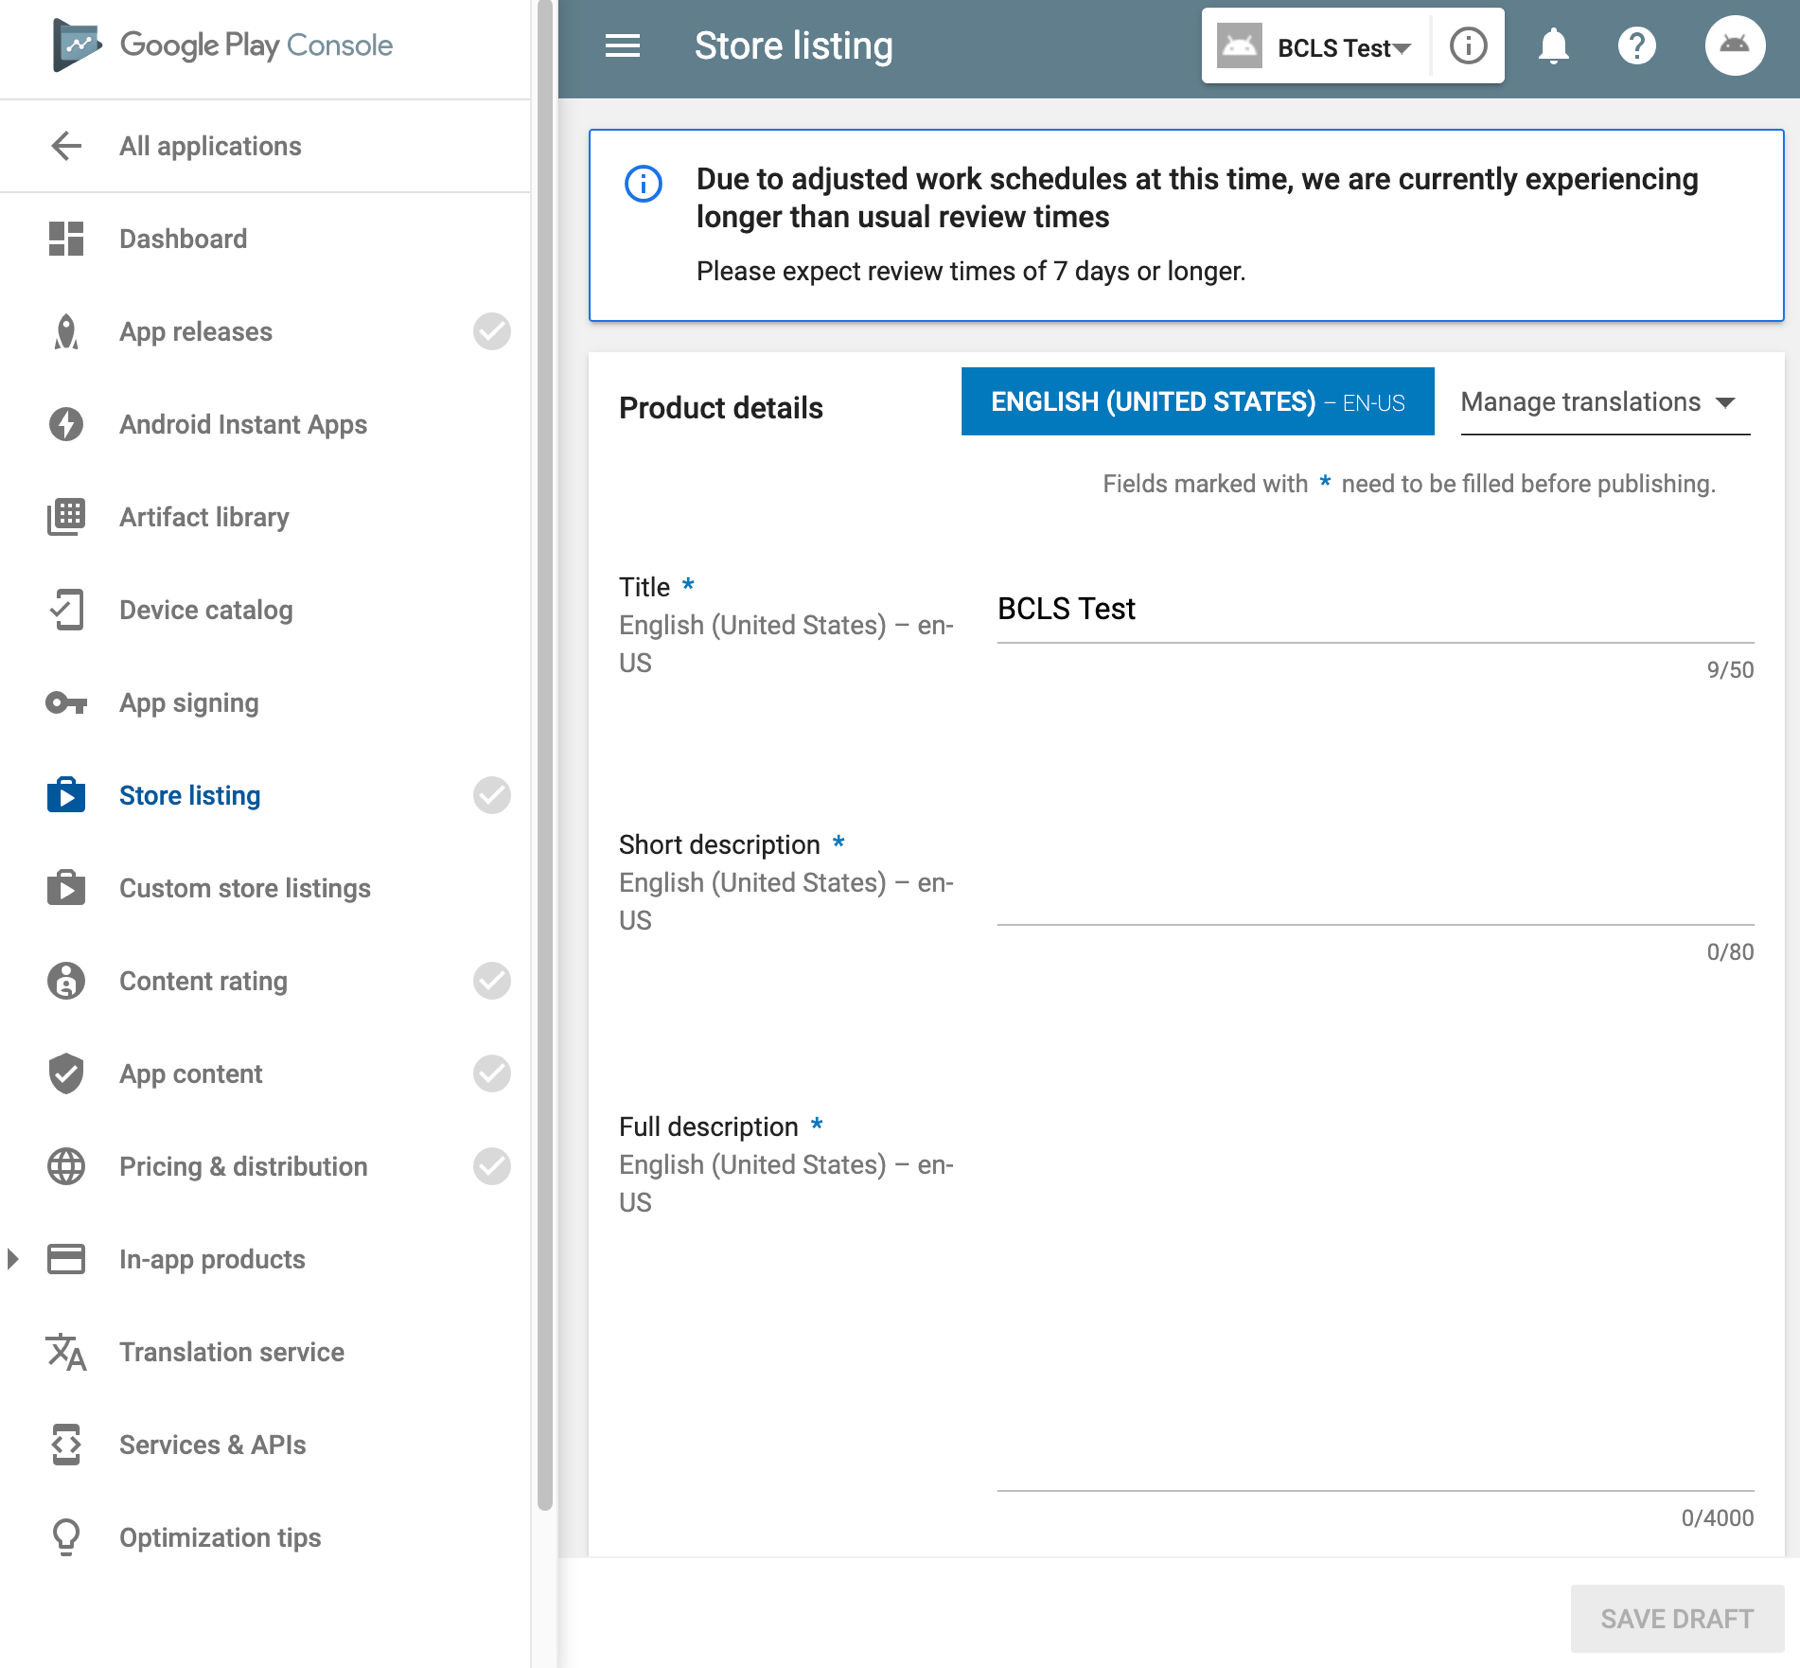The width and height of the screenshot is (1800, 1668).
Task: Click the In-app products card icon
Action: [66, 1259]
